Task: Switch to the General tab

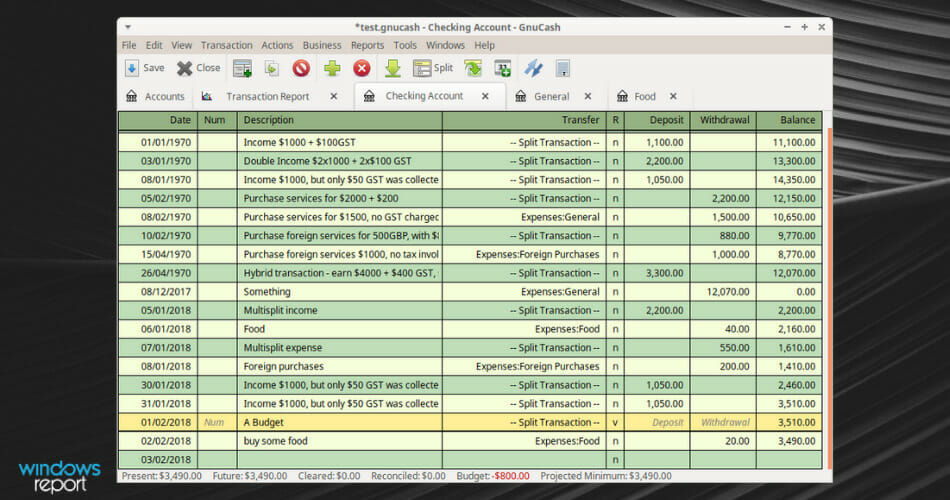Action: click(551, 96)
